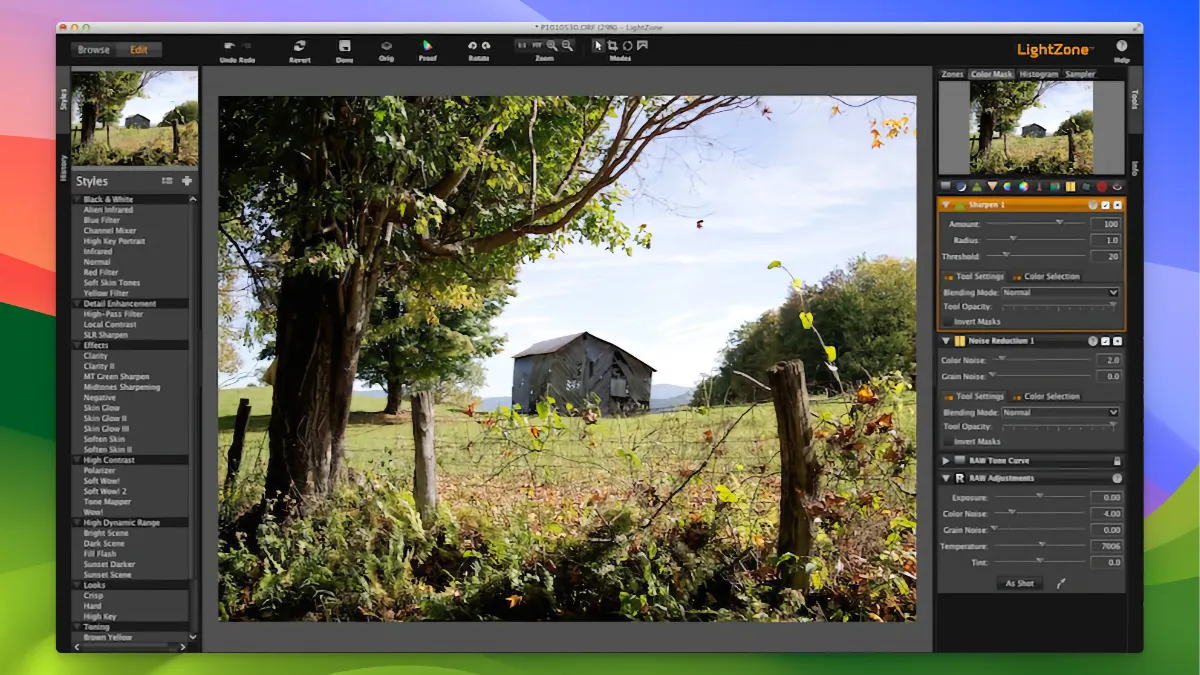
Task: Click the zoom in magnifier icon
Action: coord(551,44)
